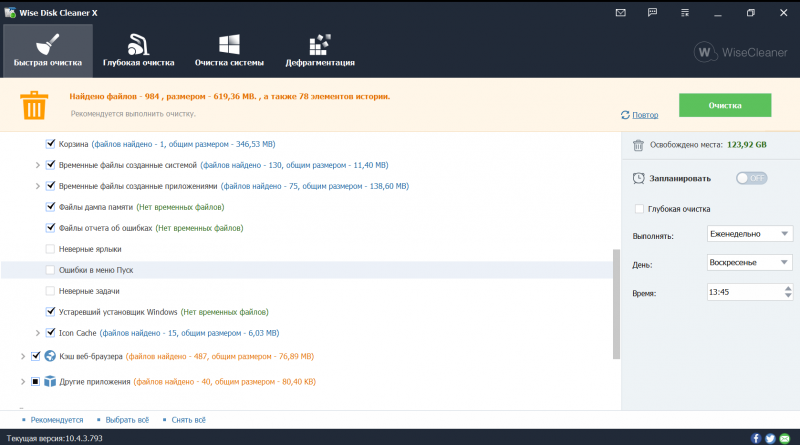
Task: Click the list's vertical scrollbar thumb
Action: pos(616,304)
